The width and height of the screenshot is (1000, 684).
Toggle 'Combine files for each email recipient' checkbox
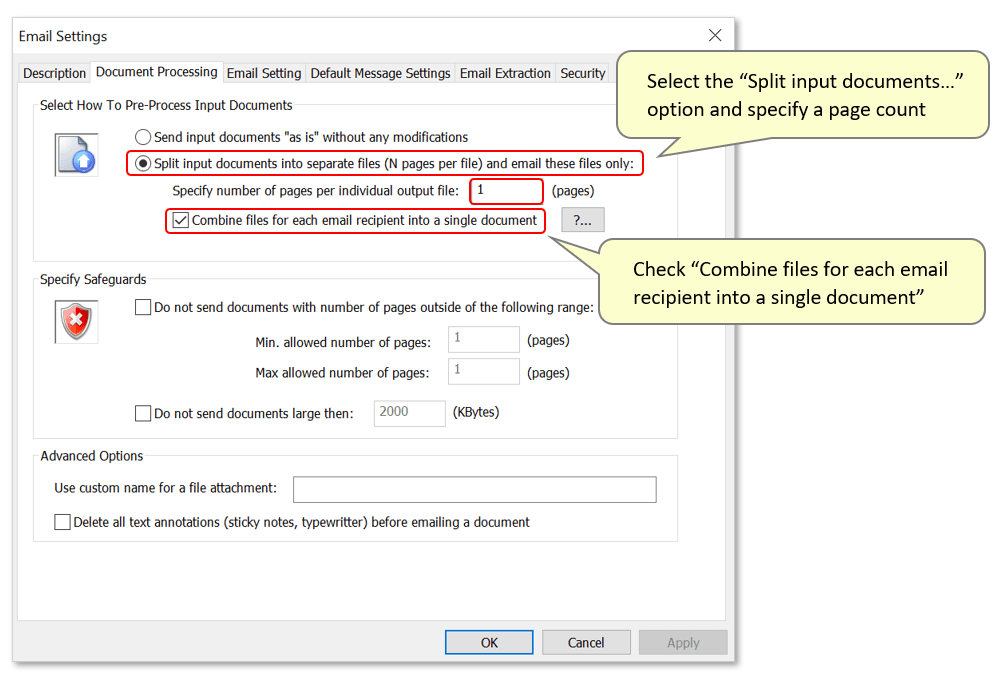tap(181, 220)
